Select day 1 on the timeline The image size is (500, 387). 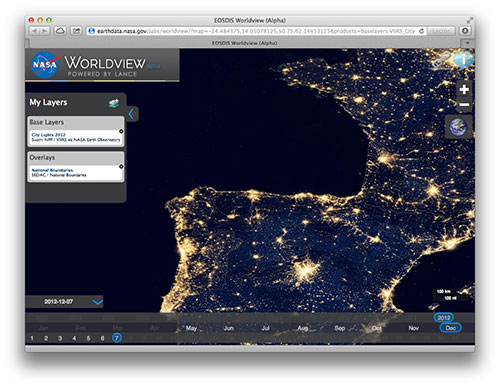pos(32,338)
